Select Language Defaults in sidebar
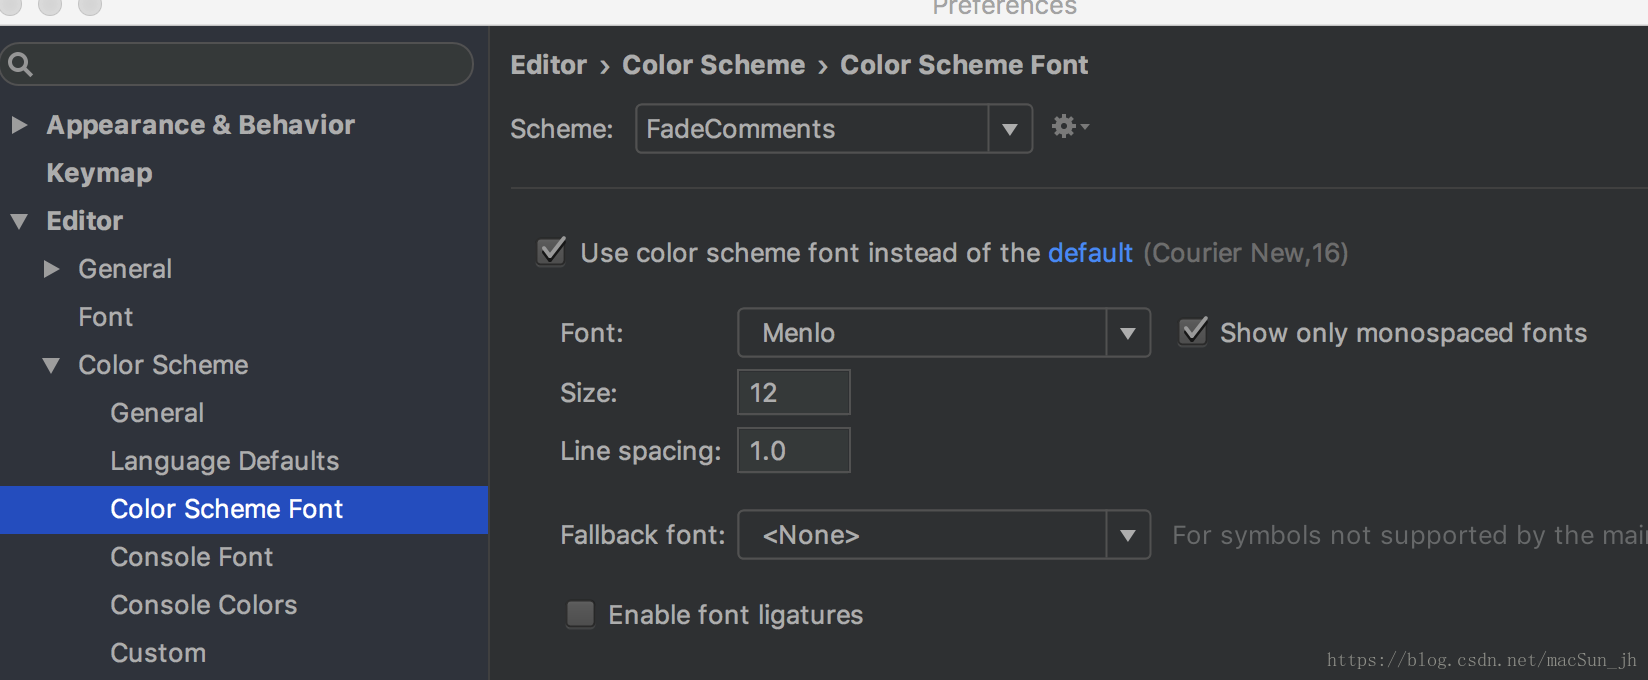The width and height of the screenshot is (1648, 680). pyautogui.click(x=224, y=461)
